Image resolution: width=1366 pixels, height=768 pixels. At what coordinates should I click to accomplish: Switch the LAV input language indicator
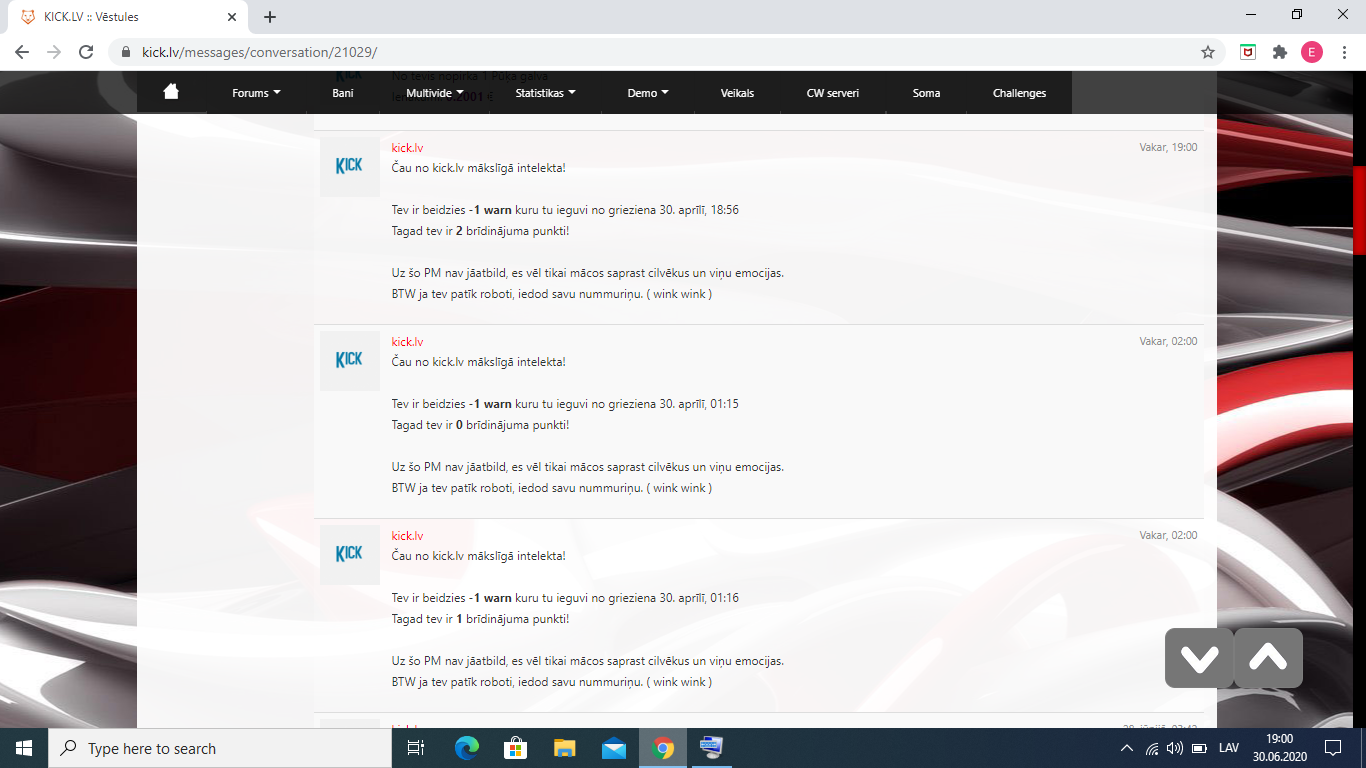click(x=1229, y=748)
